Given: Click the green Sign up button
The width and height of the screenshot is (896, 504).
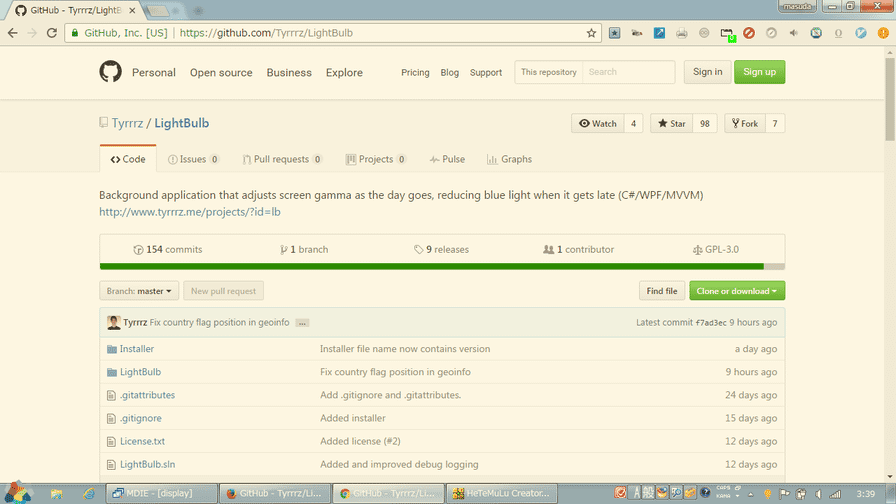Looking at the screenshot, I should (759, 72).
